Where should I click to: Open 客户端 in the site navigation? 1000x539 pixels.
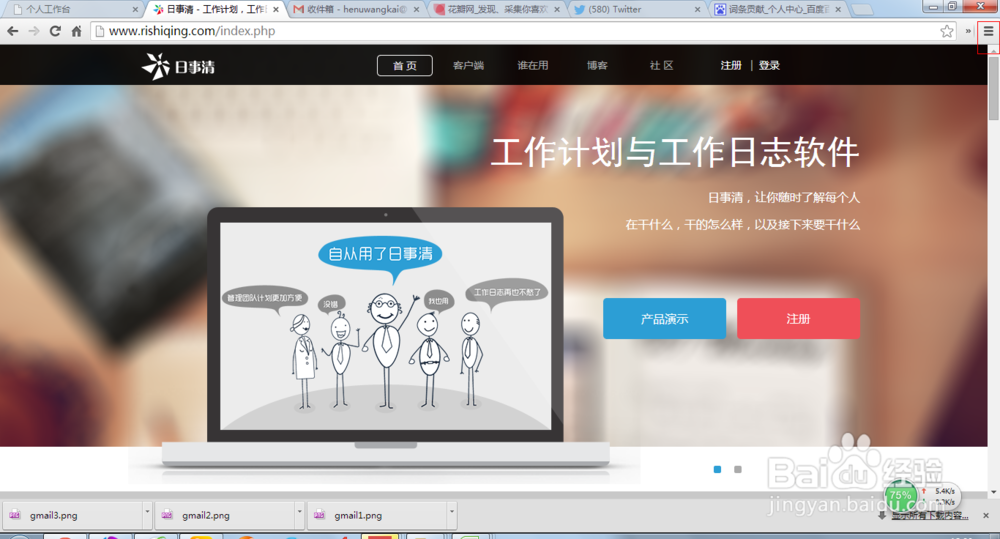(468, 65)
